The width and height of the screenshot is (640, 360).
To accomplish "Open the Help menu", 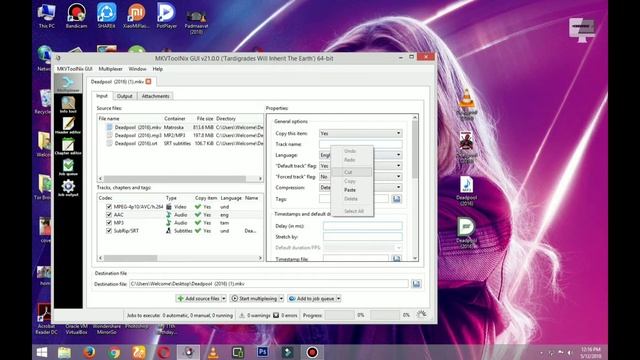I will point(158,69).
